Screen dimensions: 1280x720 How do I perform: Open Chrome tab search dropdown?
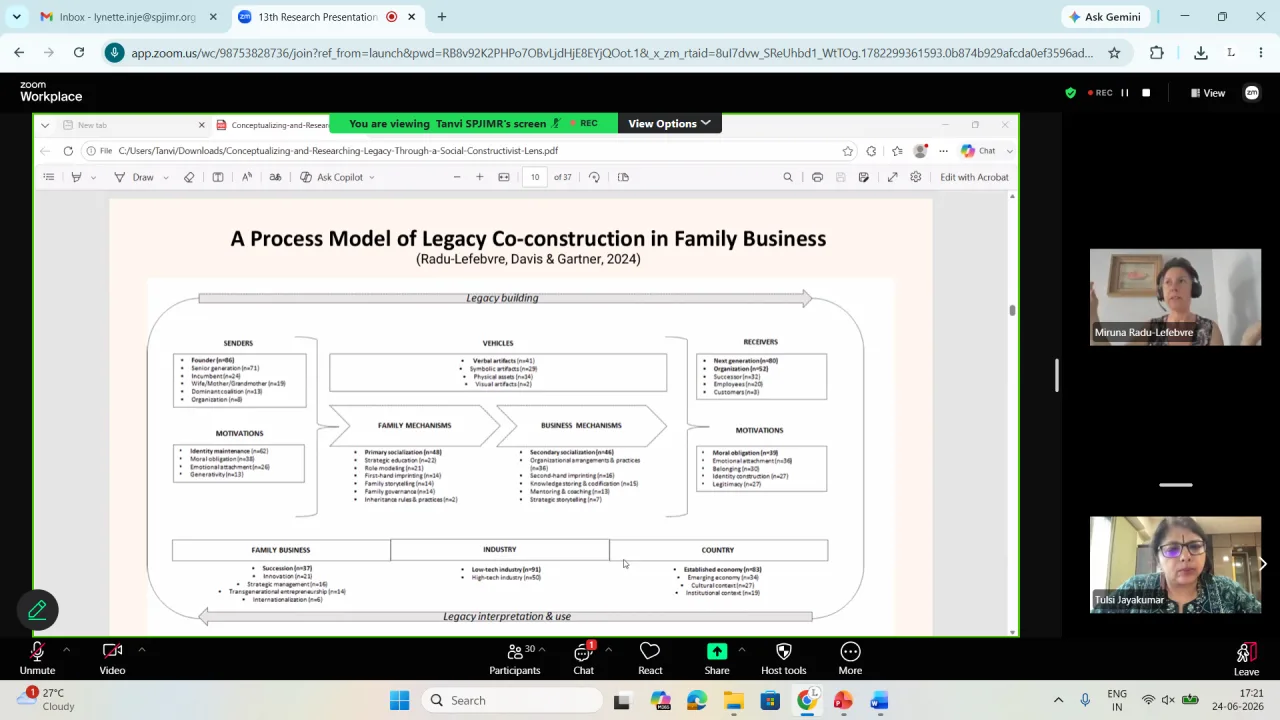16,17
